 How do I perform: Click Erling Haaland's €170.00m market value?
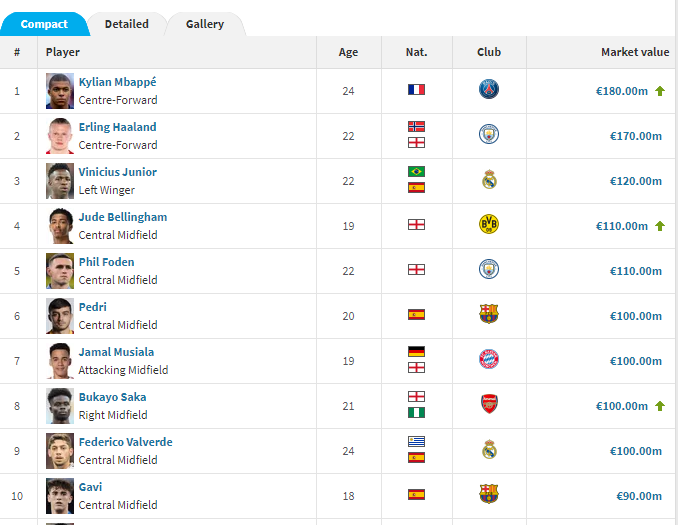click(636, 136)
